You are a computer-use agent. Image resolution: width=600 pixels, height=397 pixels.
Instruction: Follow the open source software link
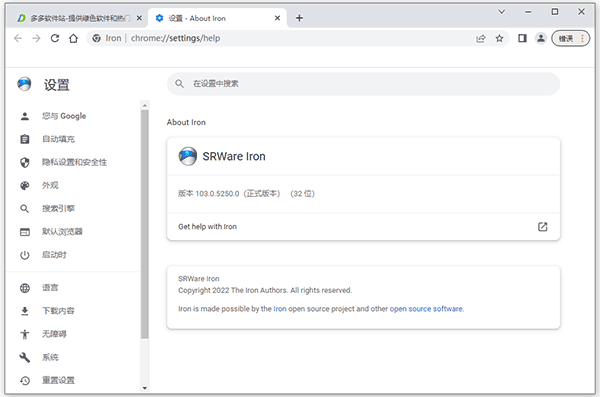(426, 309)
